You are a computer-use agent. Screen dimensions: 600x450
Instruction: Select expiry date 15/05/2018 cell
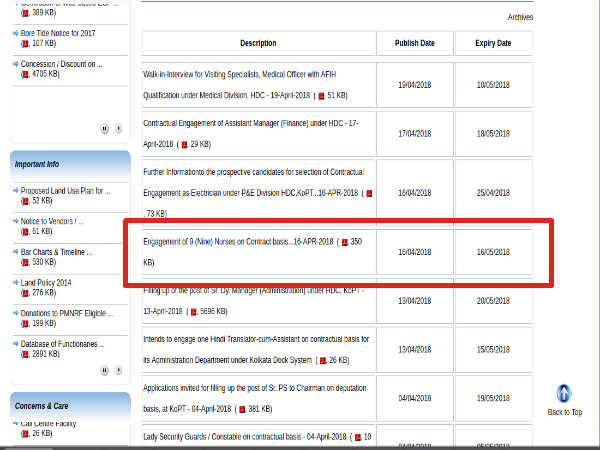tap(493, 350)
